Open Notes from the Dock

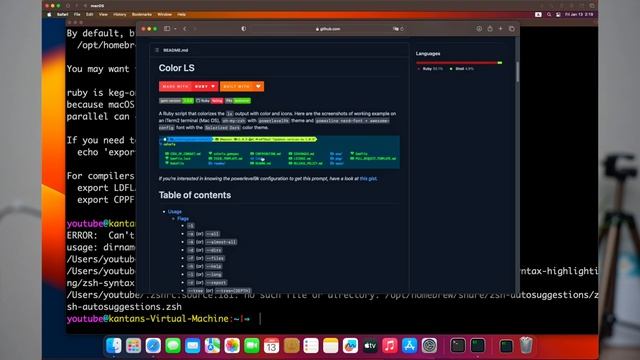tap(331, 346)
